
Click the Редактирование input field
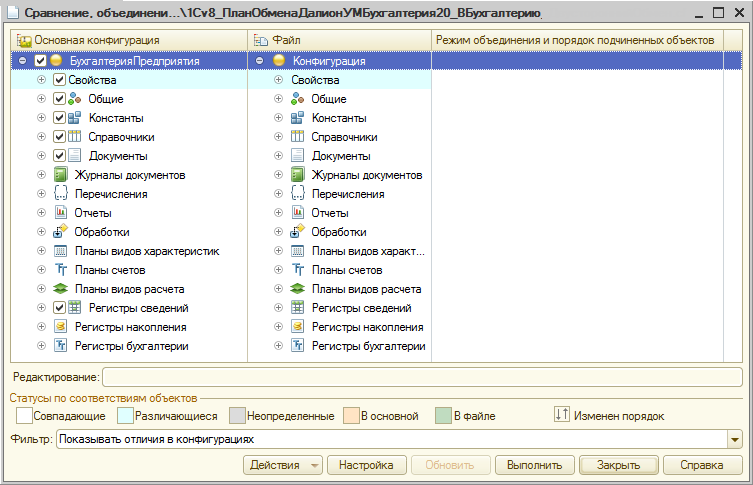(423, 377)
